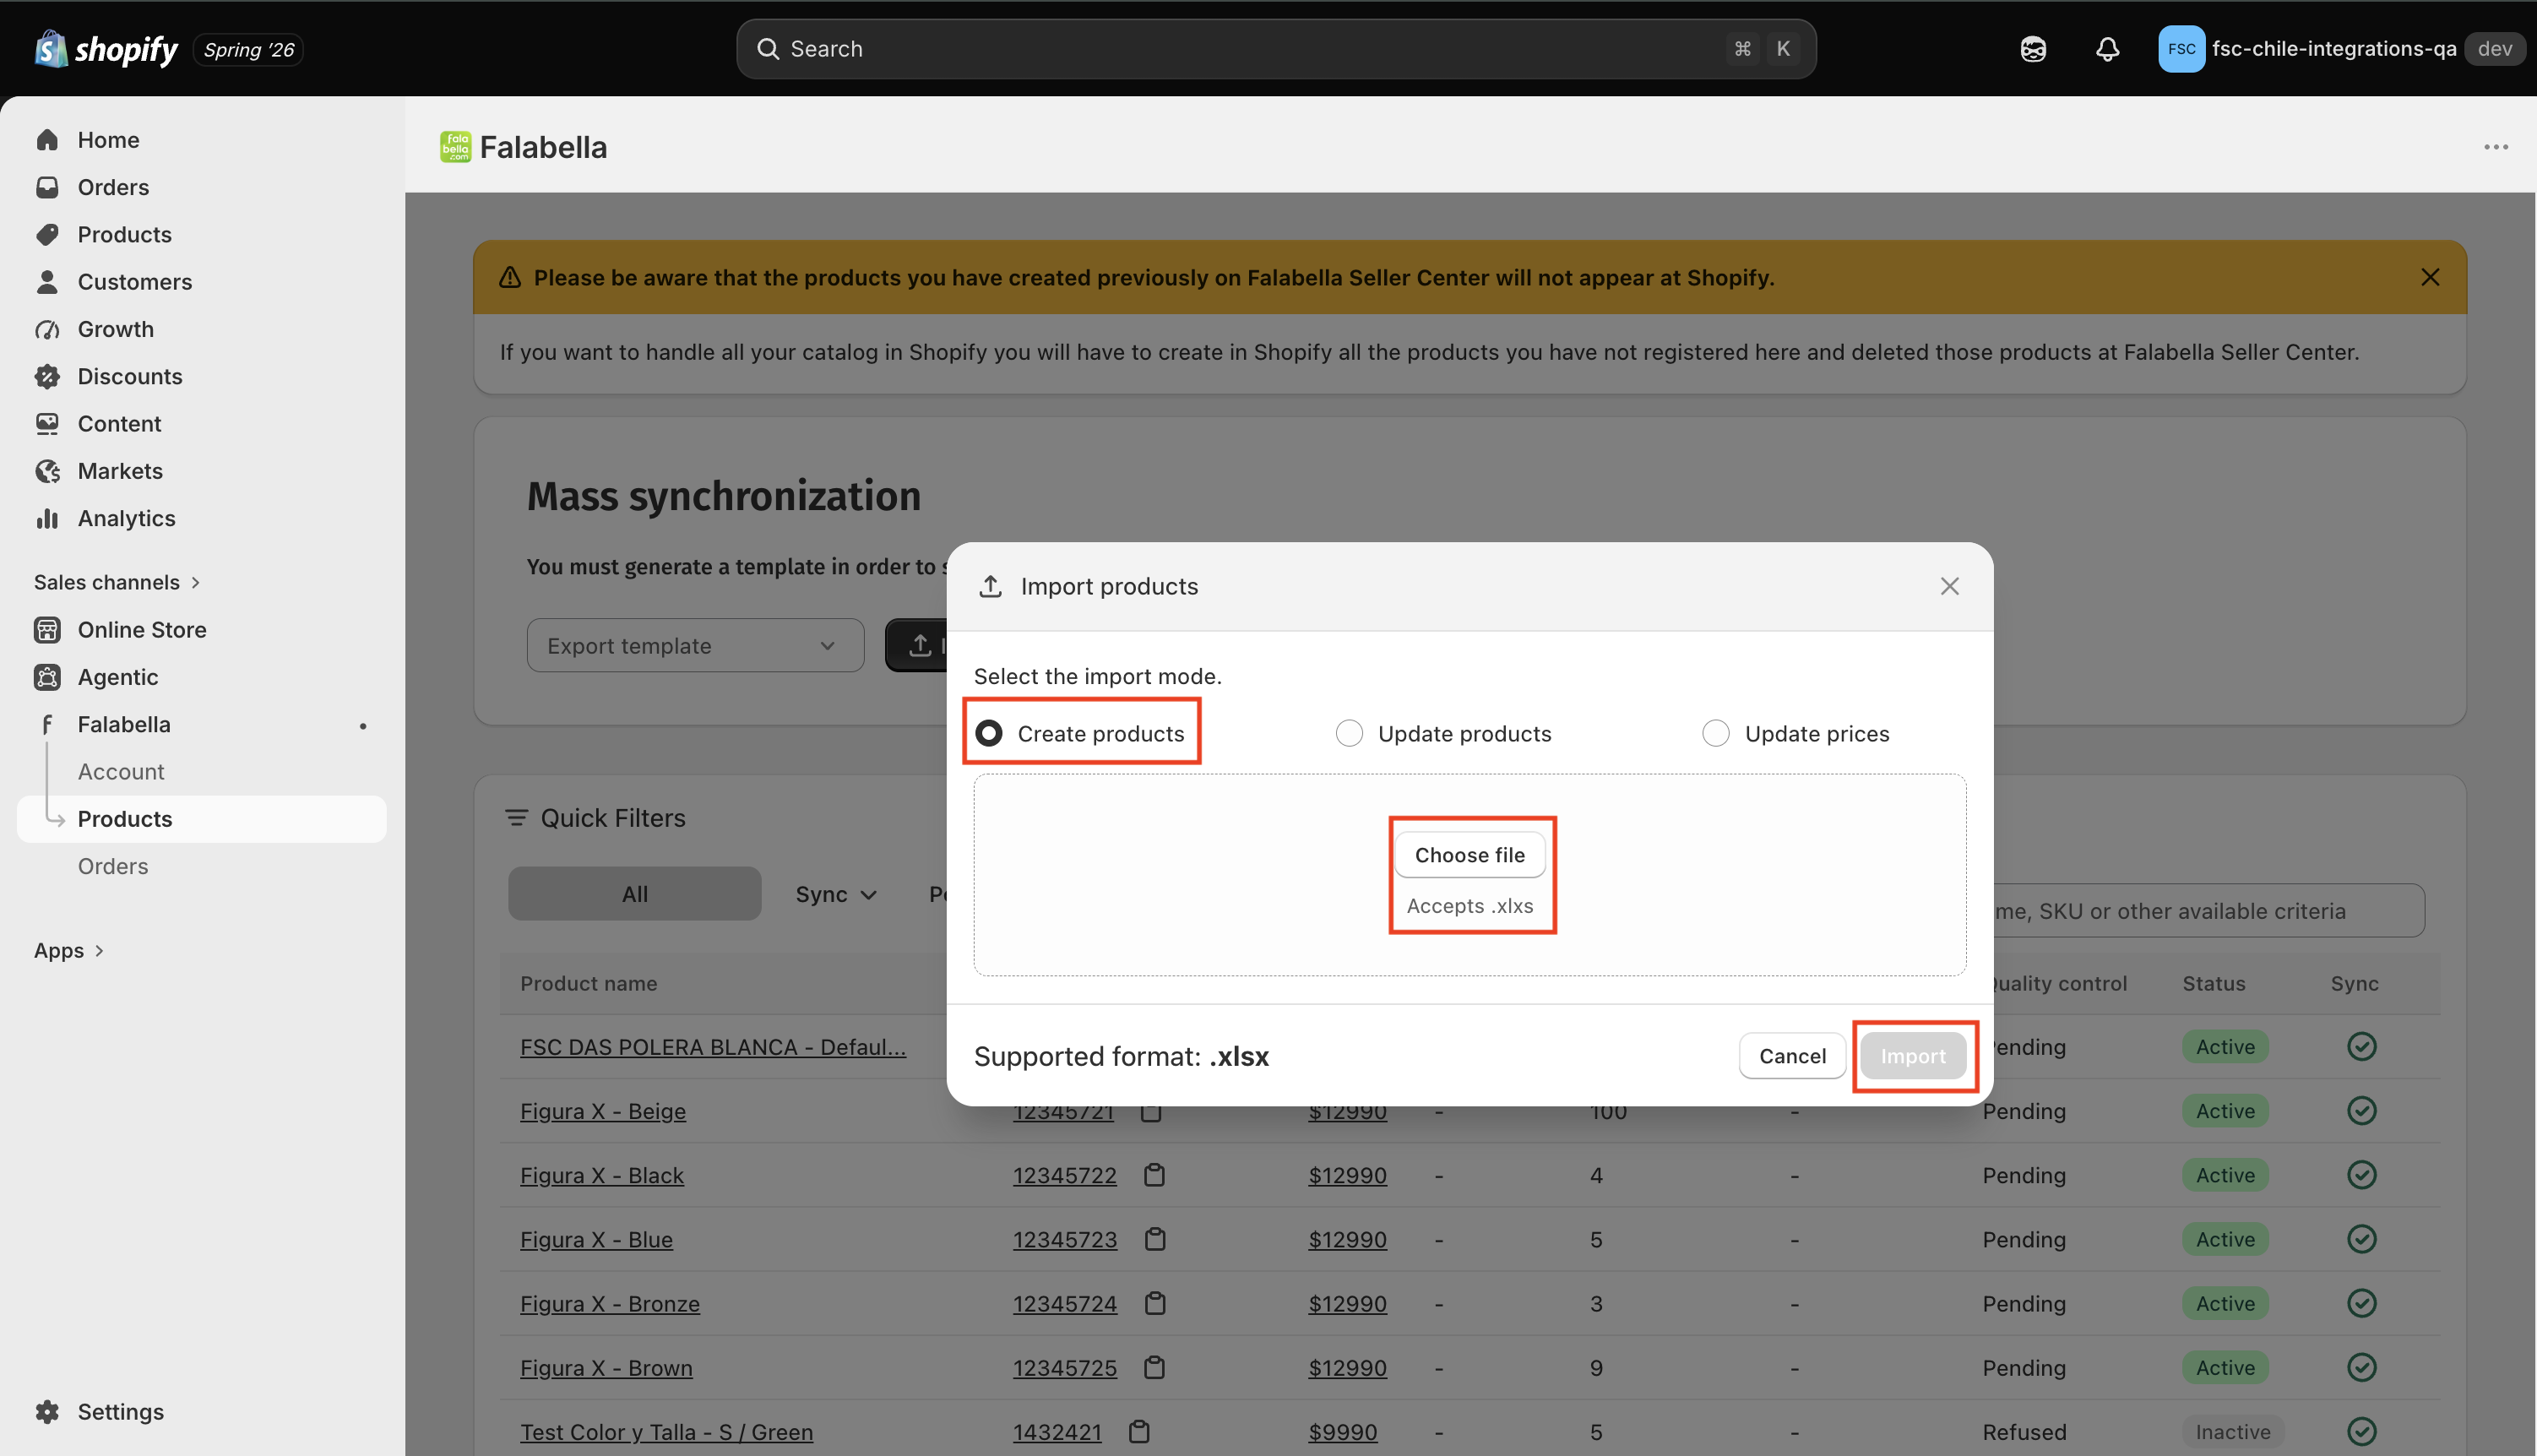Viewport: 2537px width, 1456px height.
Task: Open the Falabella app more-actions menu
Action: [2496, 147]
